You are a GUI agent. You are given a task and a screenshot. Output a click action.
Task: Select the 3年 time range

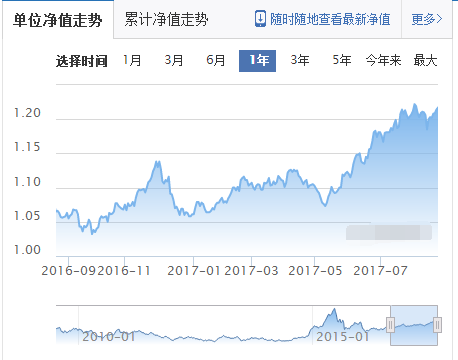300,60
